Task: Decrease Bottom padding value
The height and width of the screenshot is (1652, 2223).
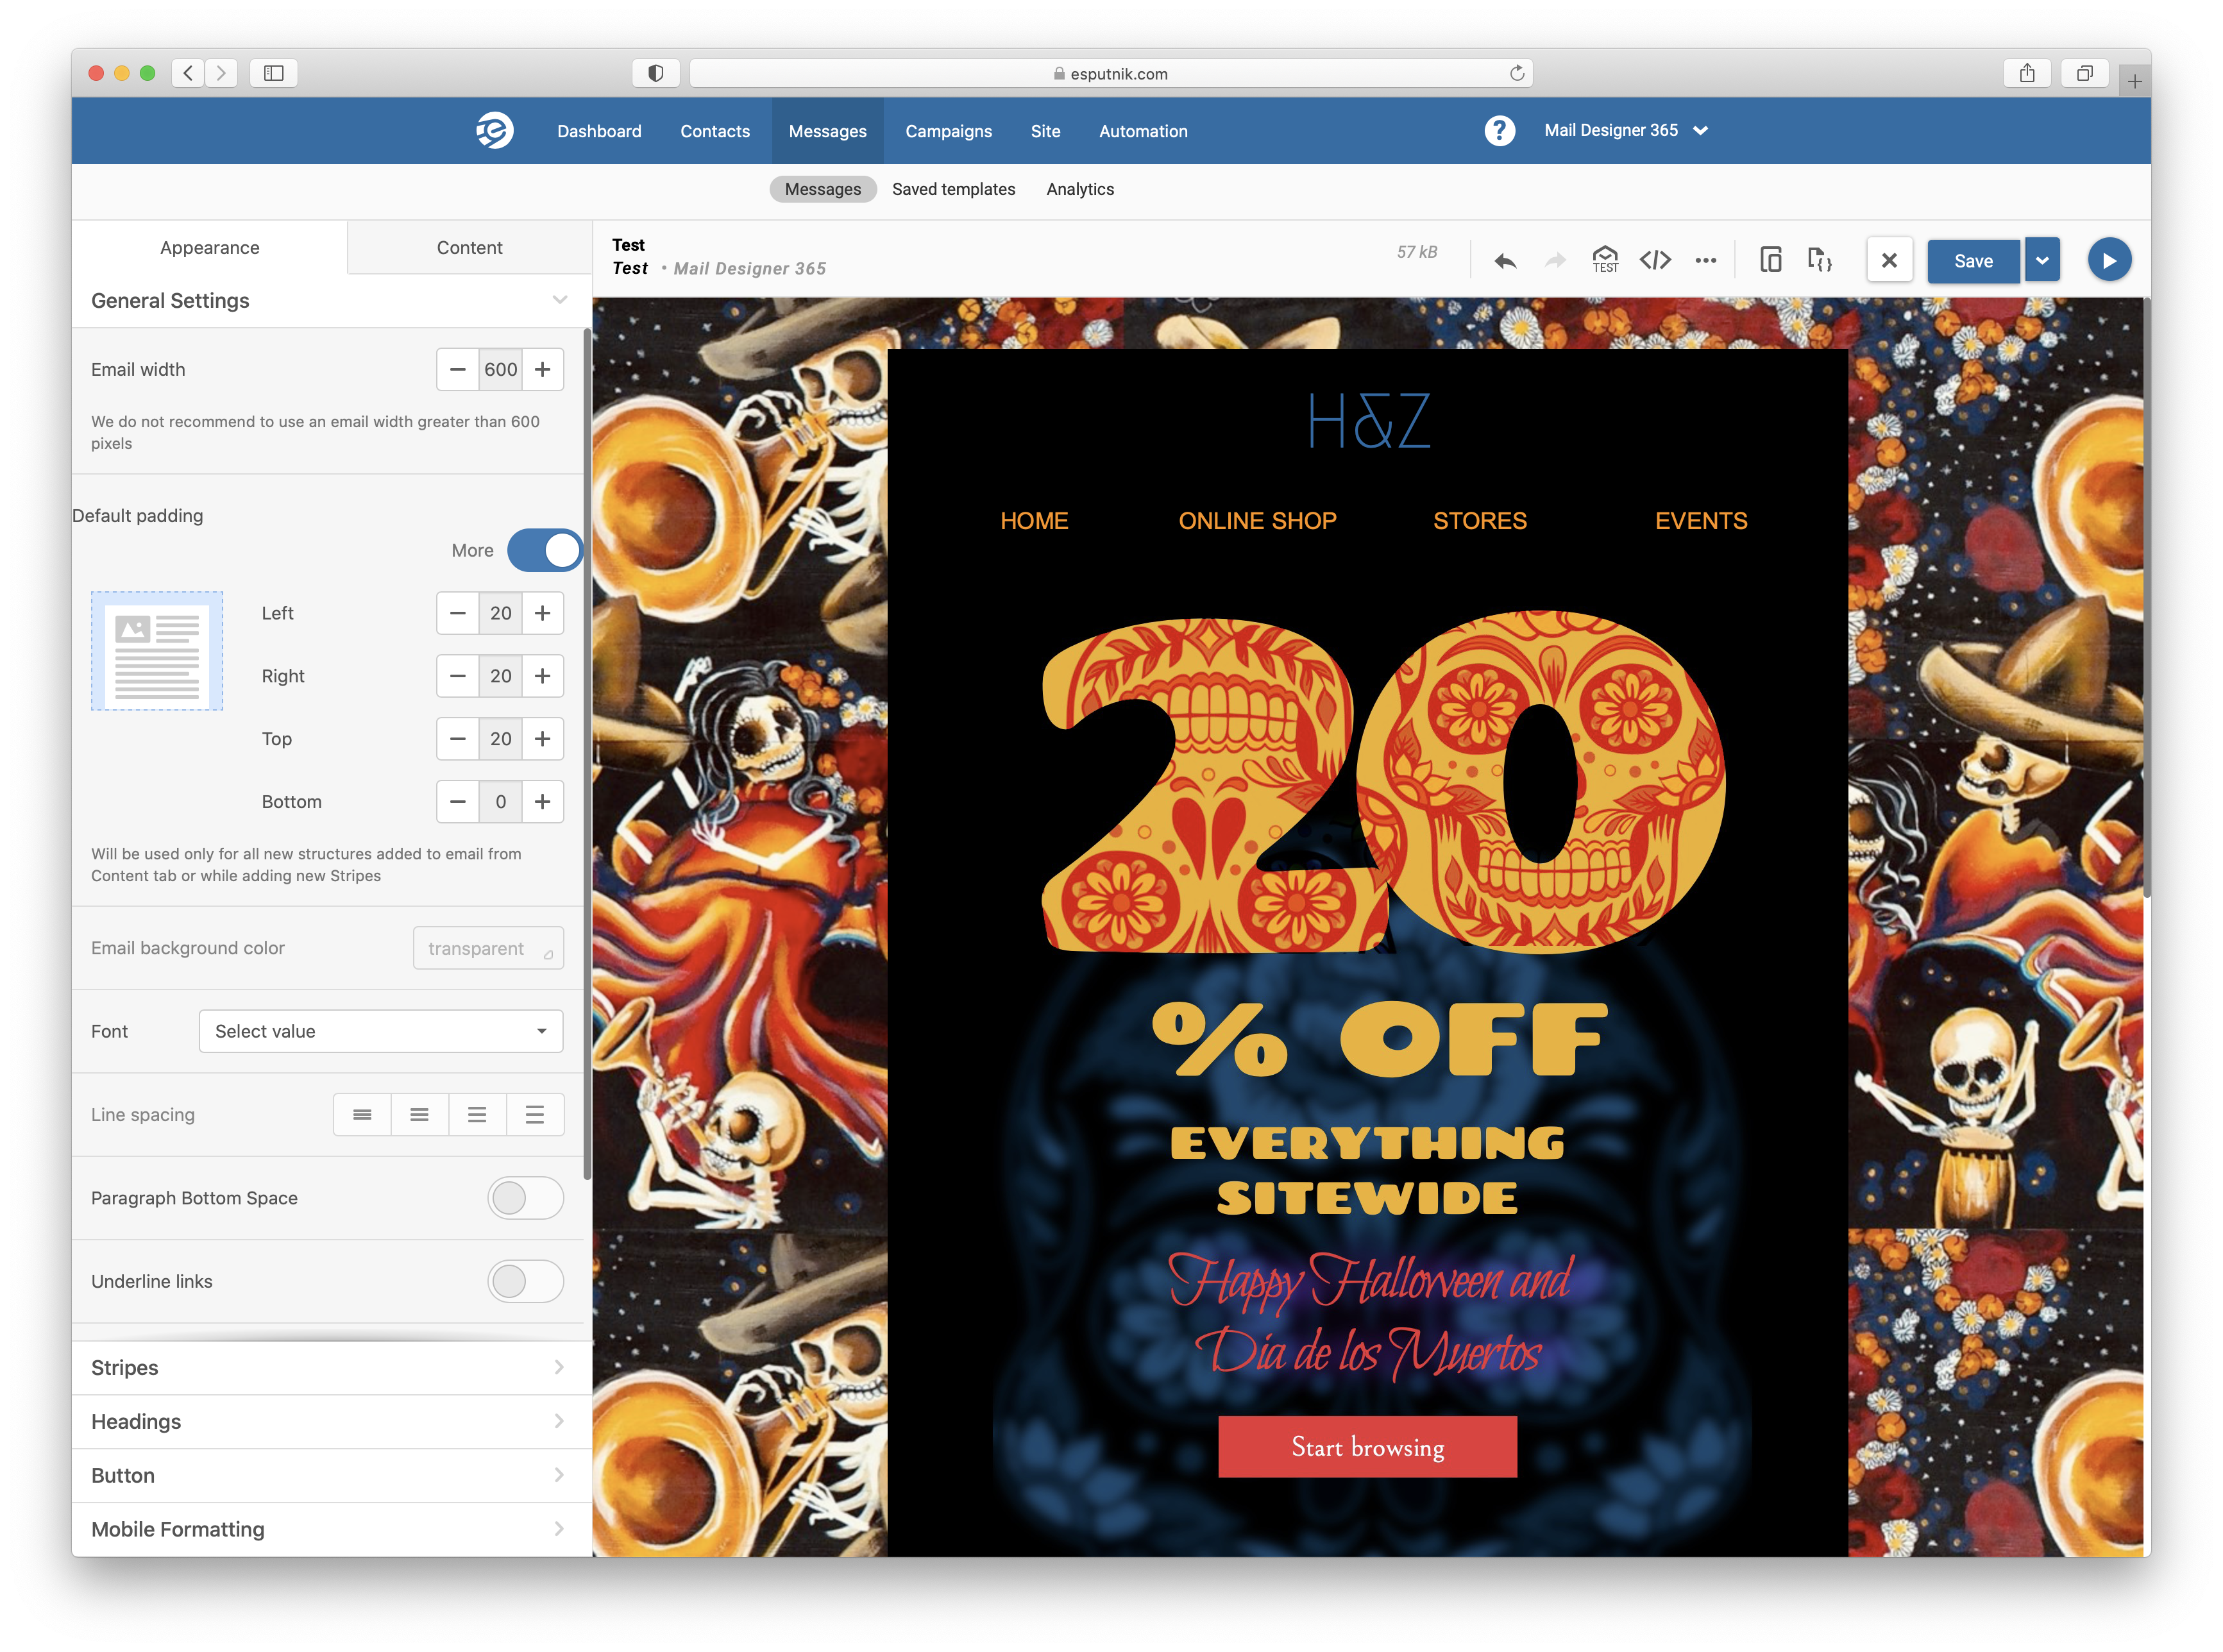Action: click(458, 802)
